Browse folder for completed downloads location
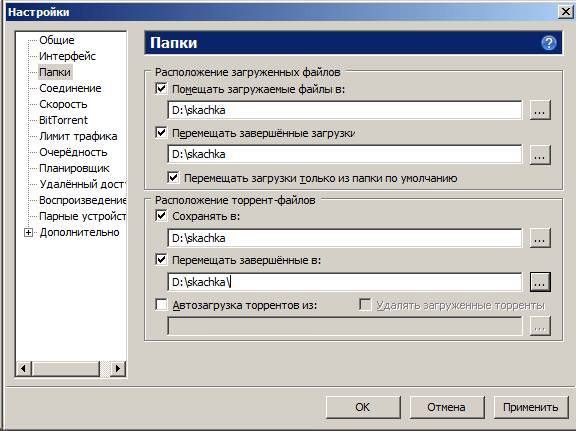This screenshot has width=576, height=431. (540, 155)
